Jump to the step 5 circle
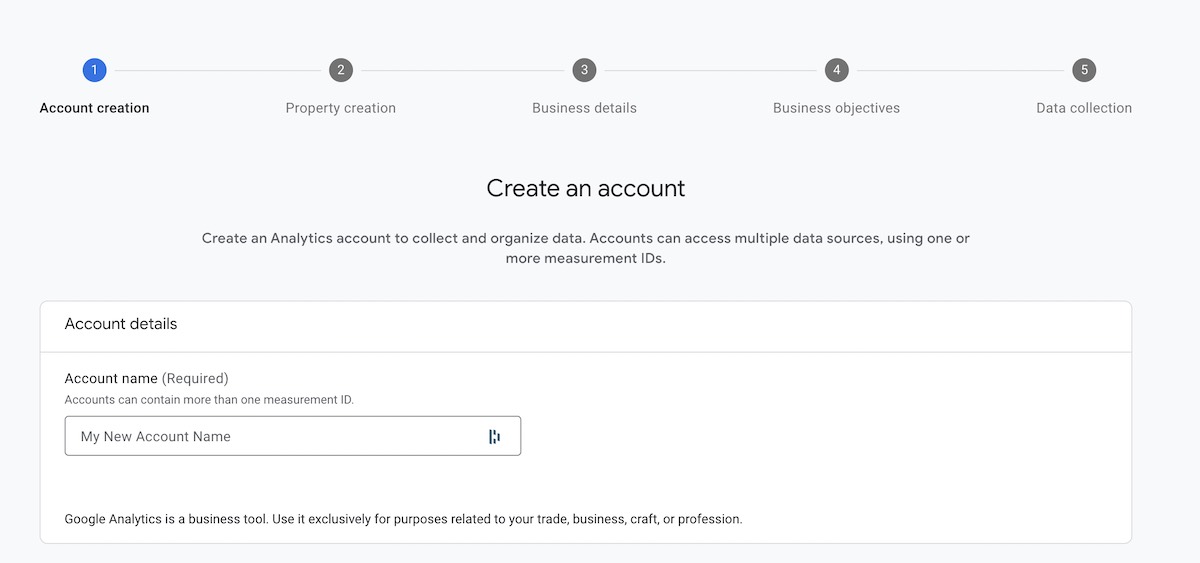The width and height of the screenshot is (1200, 563). 1084,70
